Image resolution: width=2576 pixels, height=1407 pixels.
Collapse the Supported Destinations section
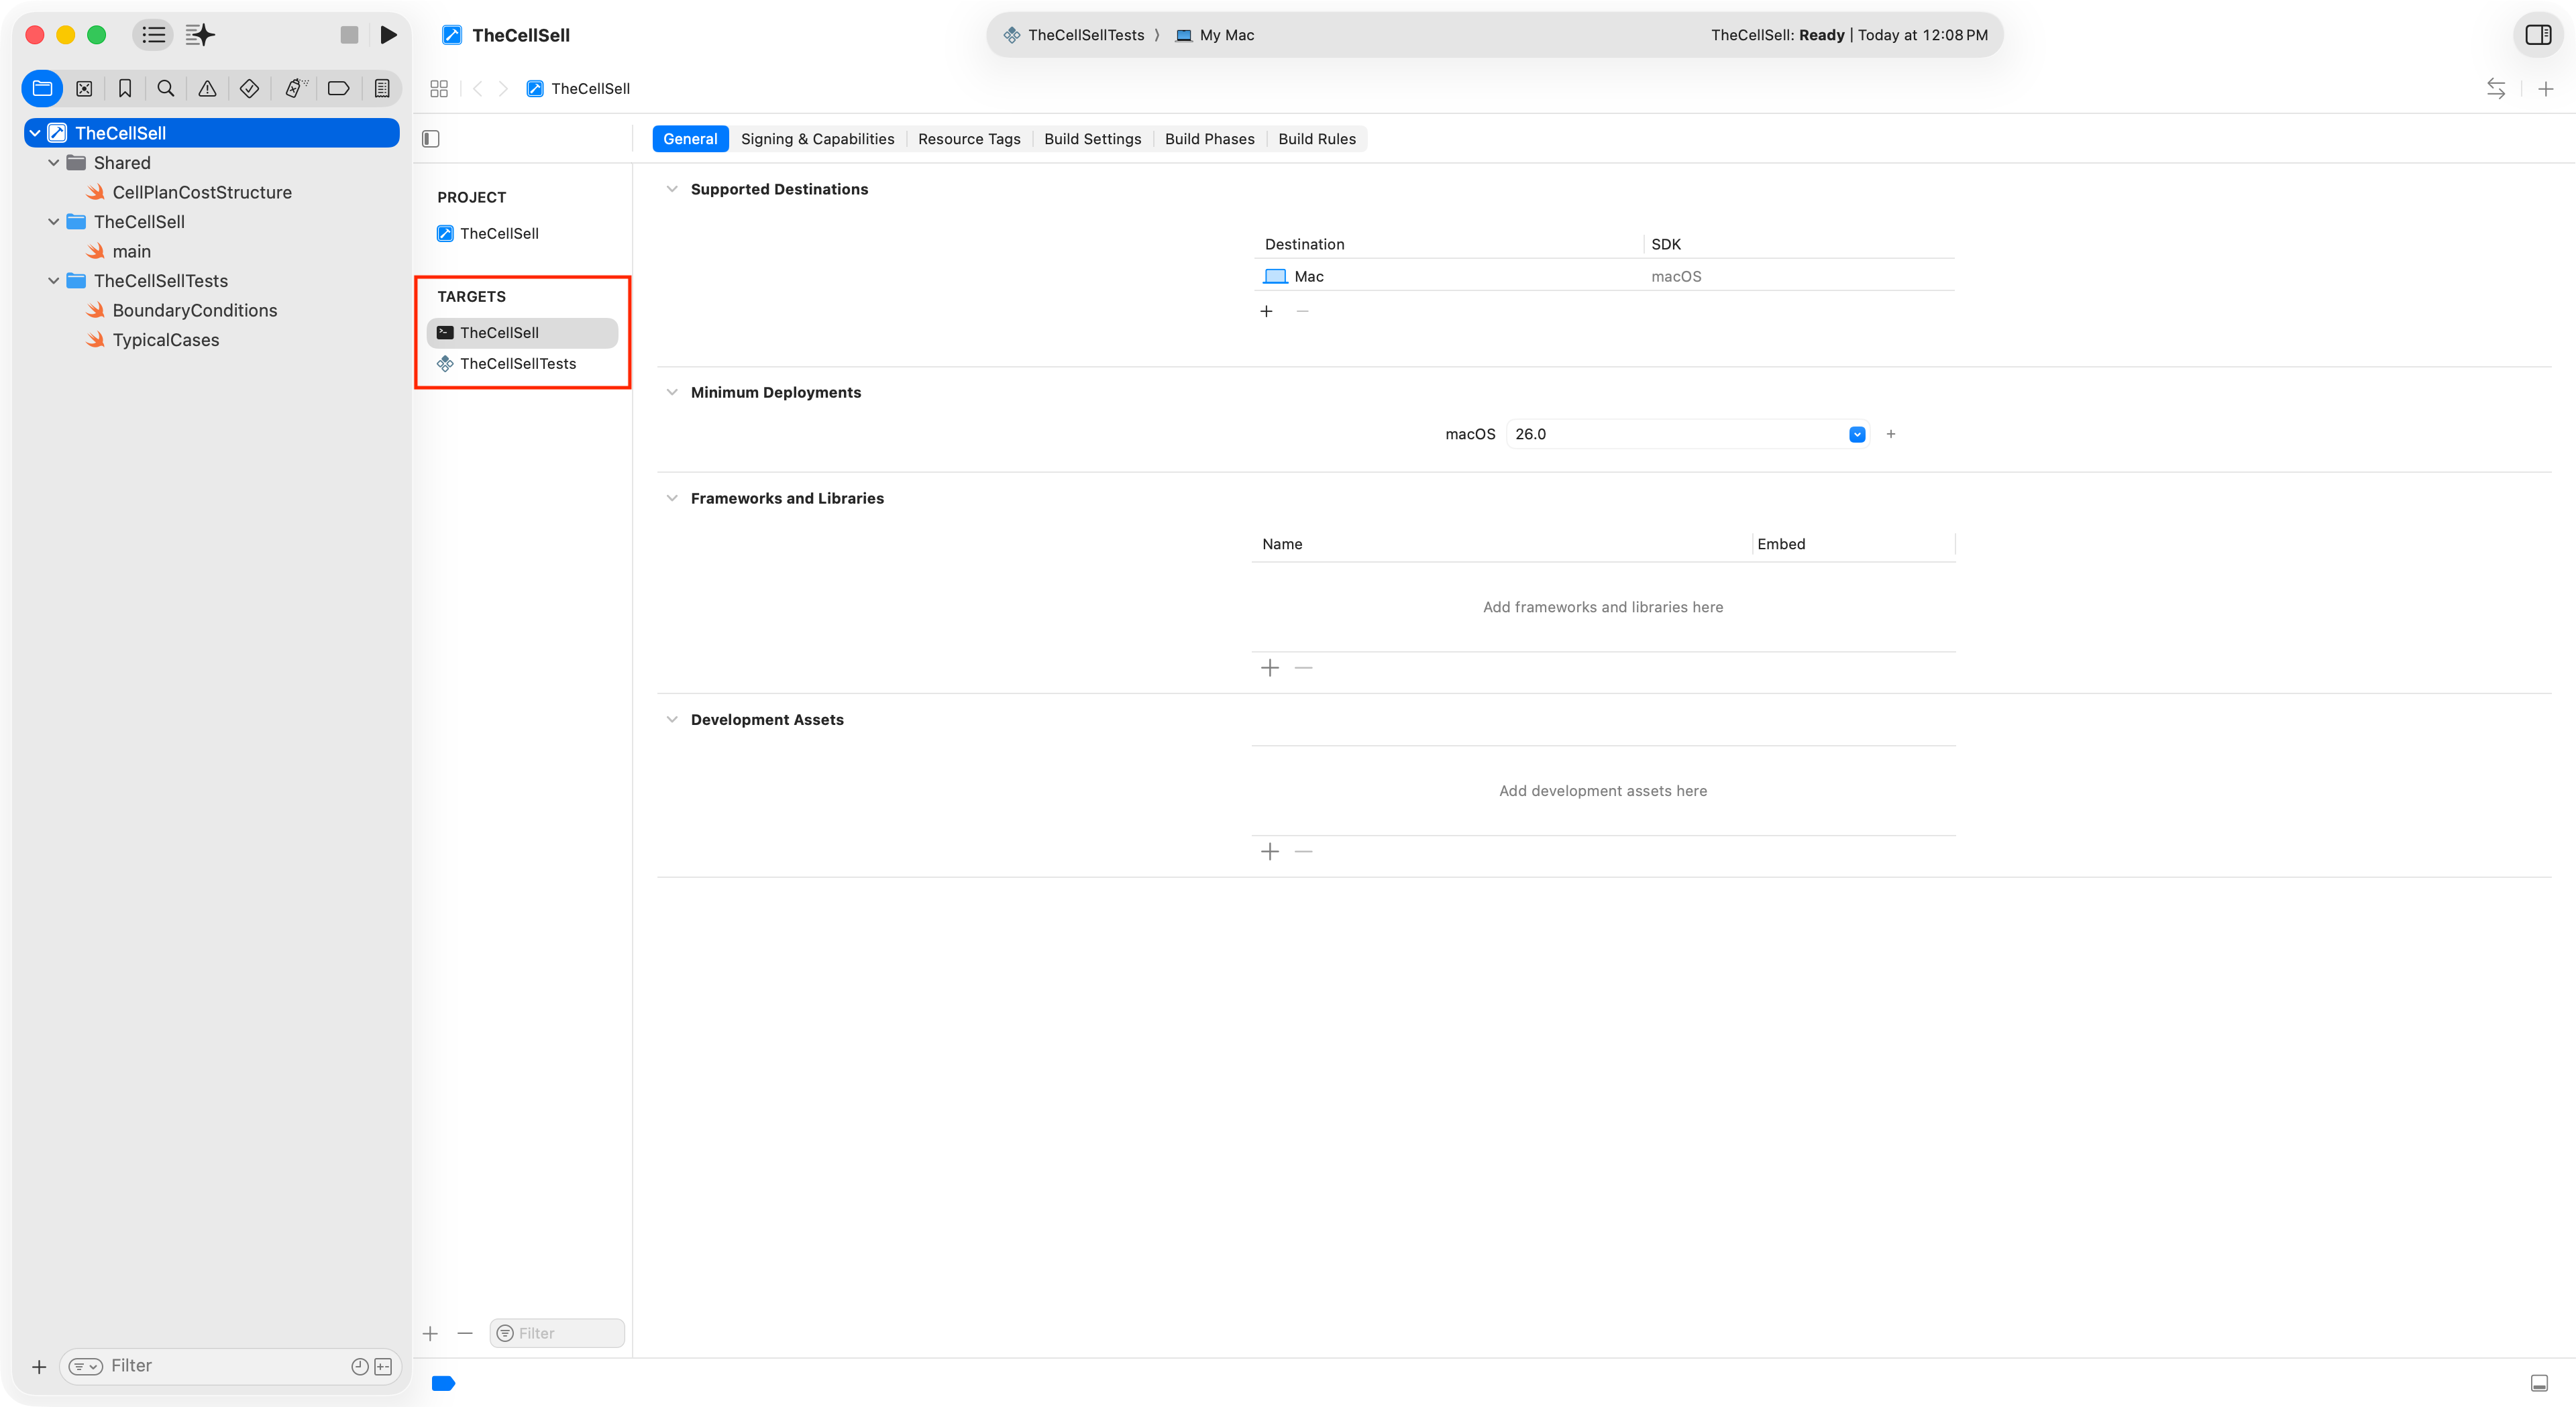click(x=672, y=189)
